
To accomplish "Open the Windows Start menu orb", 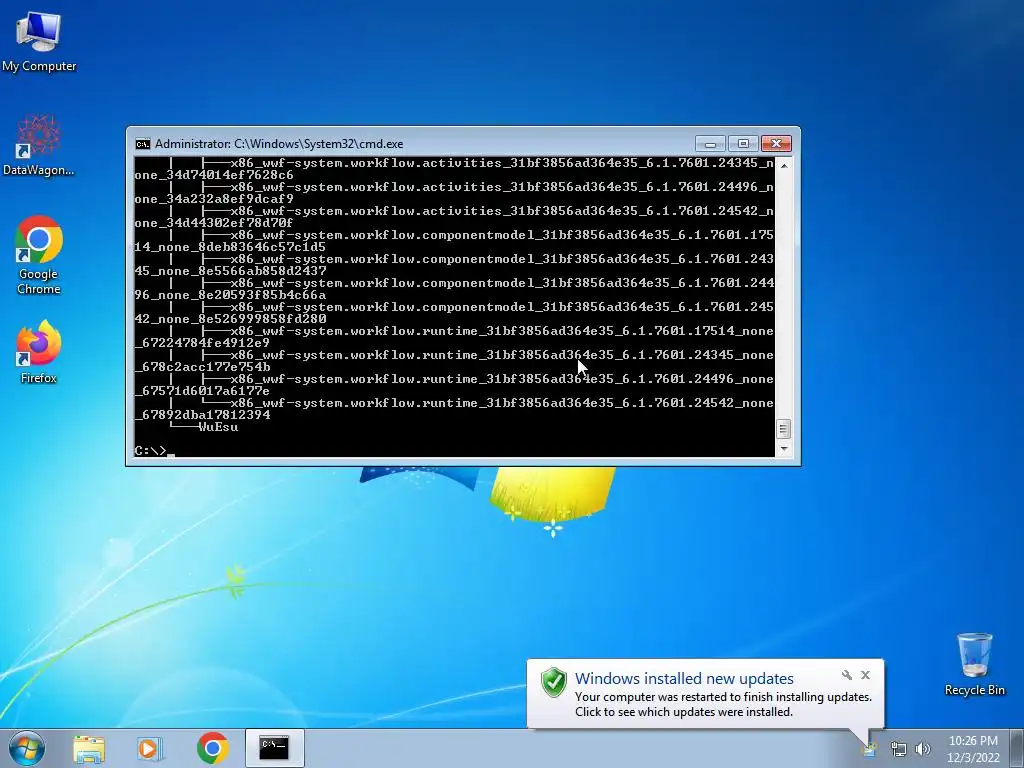I will [27, 748].
